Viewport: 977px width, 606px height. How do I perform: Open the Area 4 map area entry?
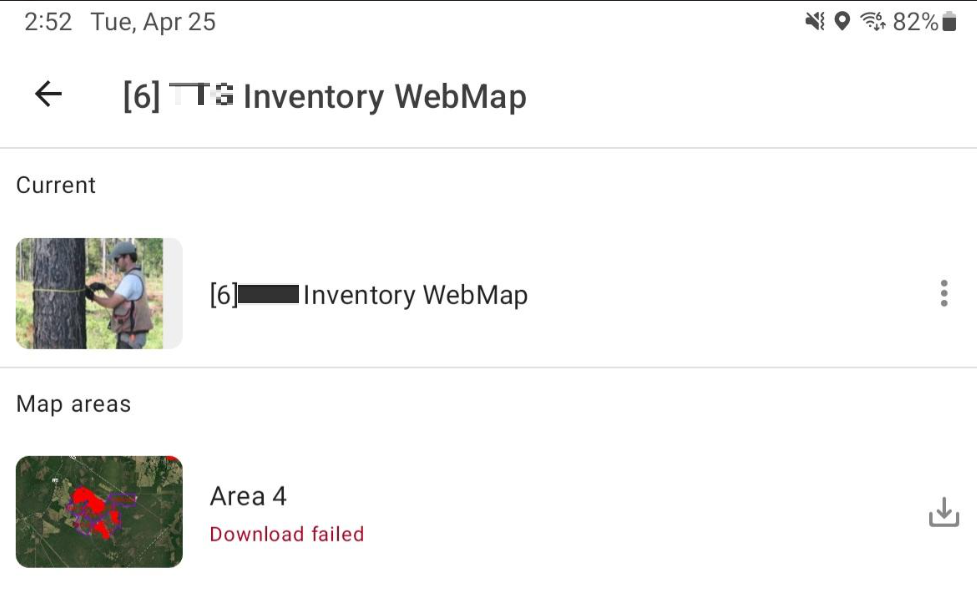point(400,512)
